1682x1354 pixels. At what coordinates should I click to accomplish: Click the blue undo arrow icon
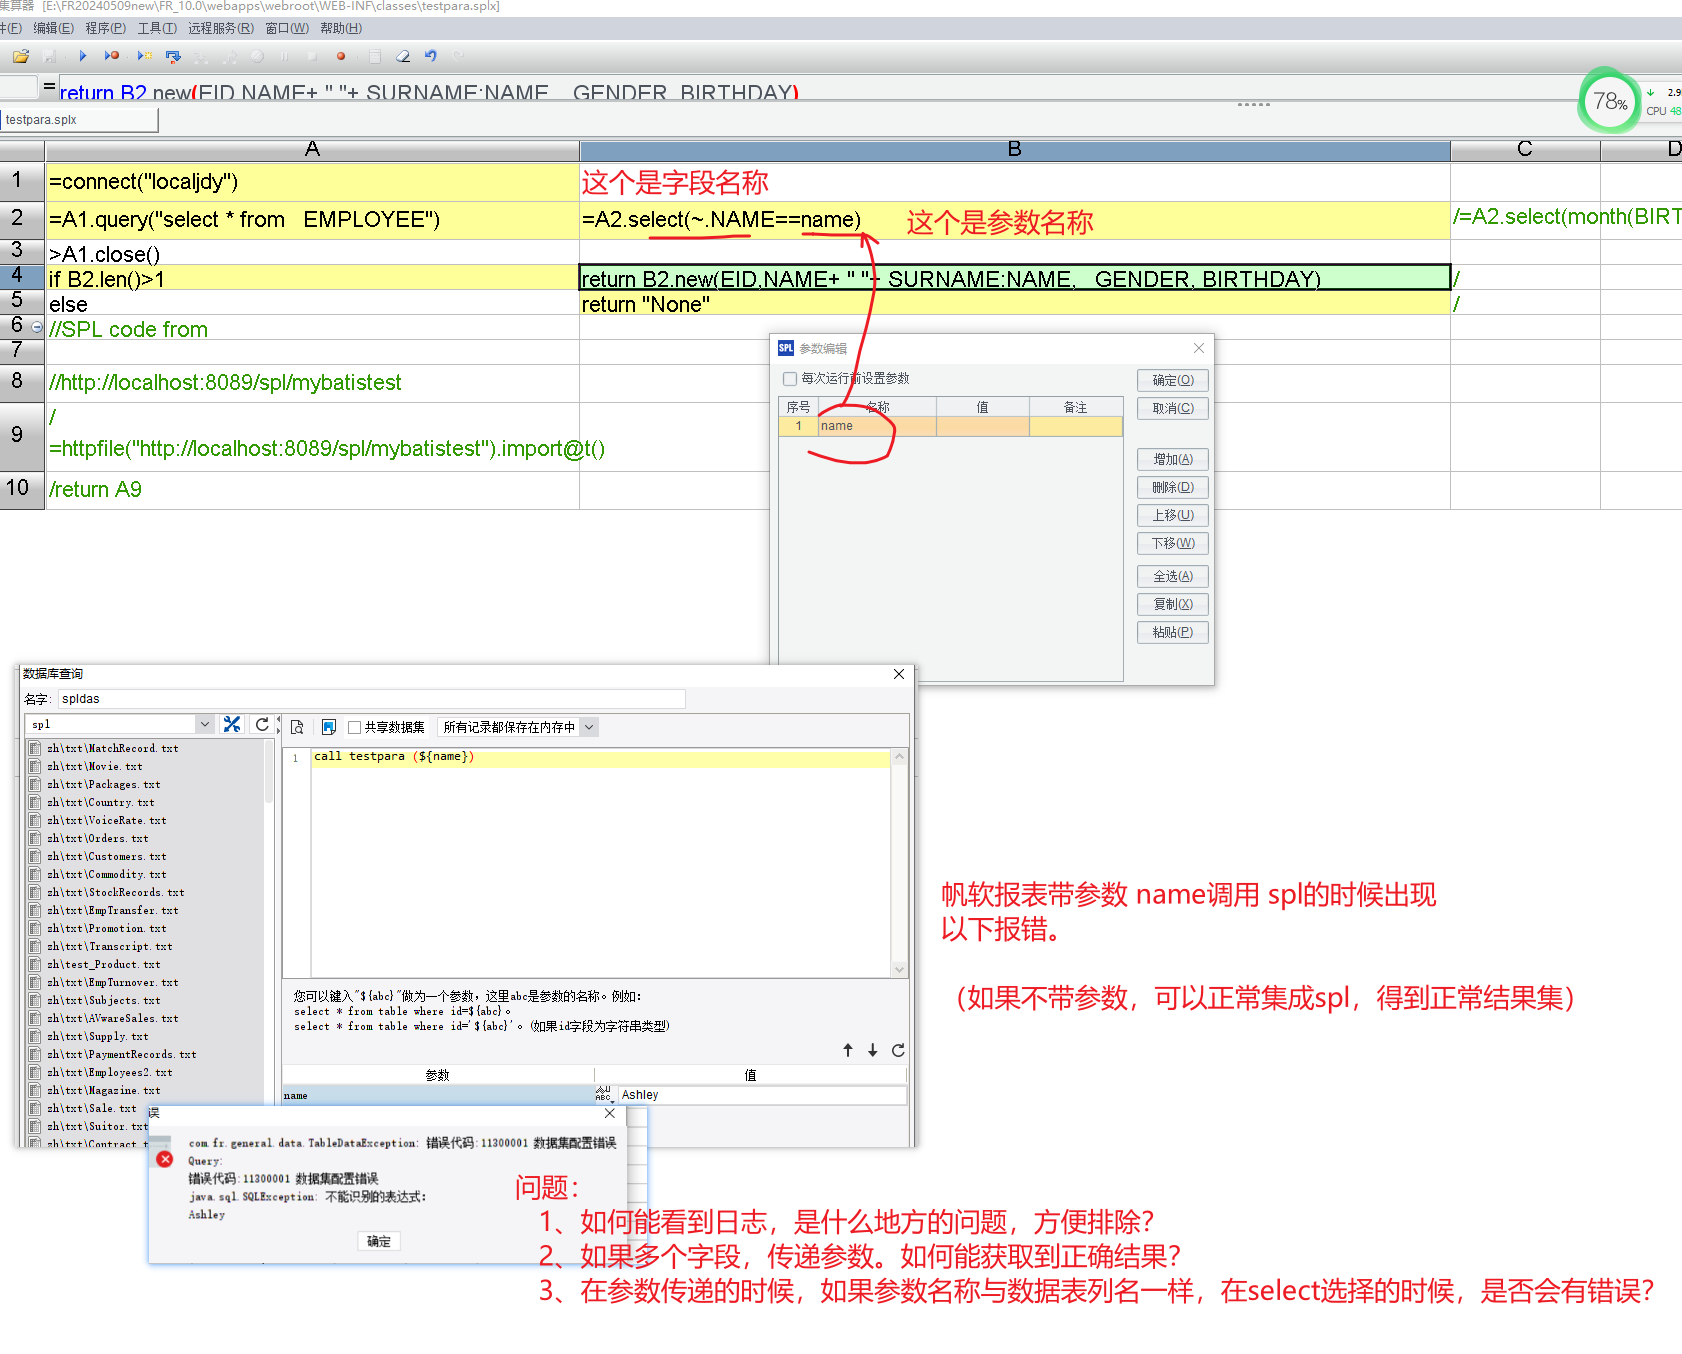[x=431, y=56]
